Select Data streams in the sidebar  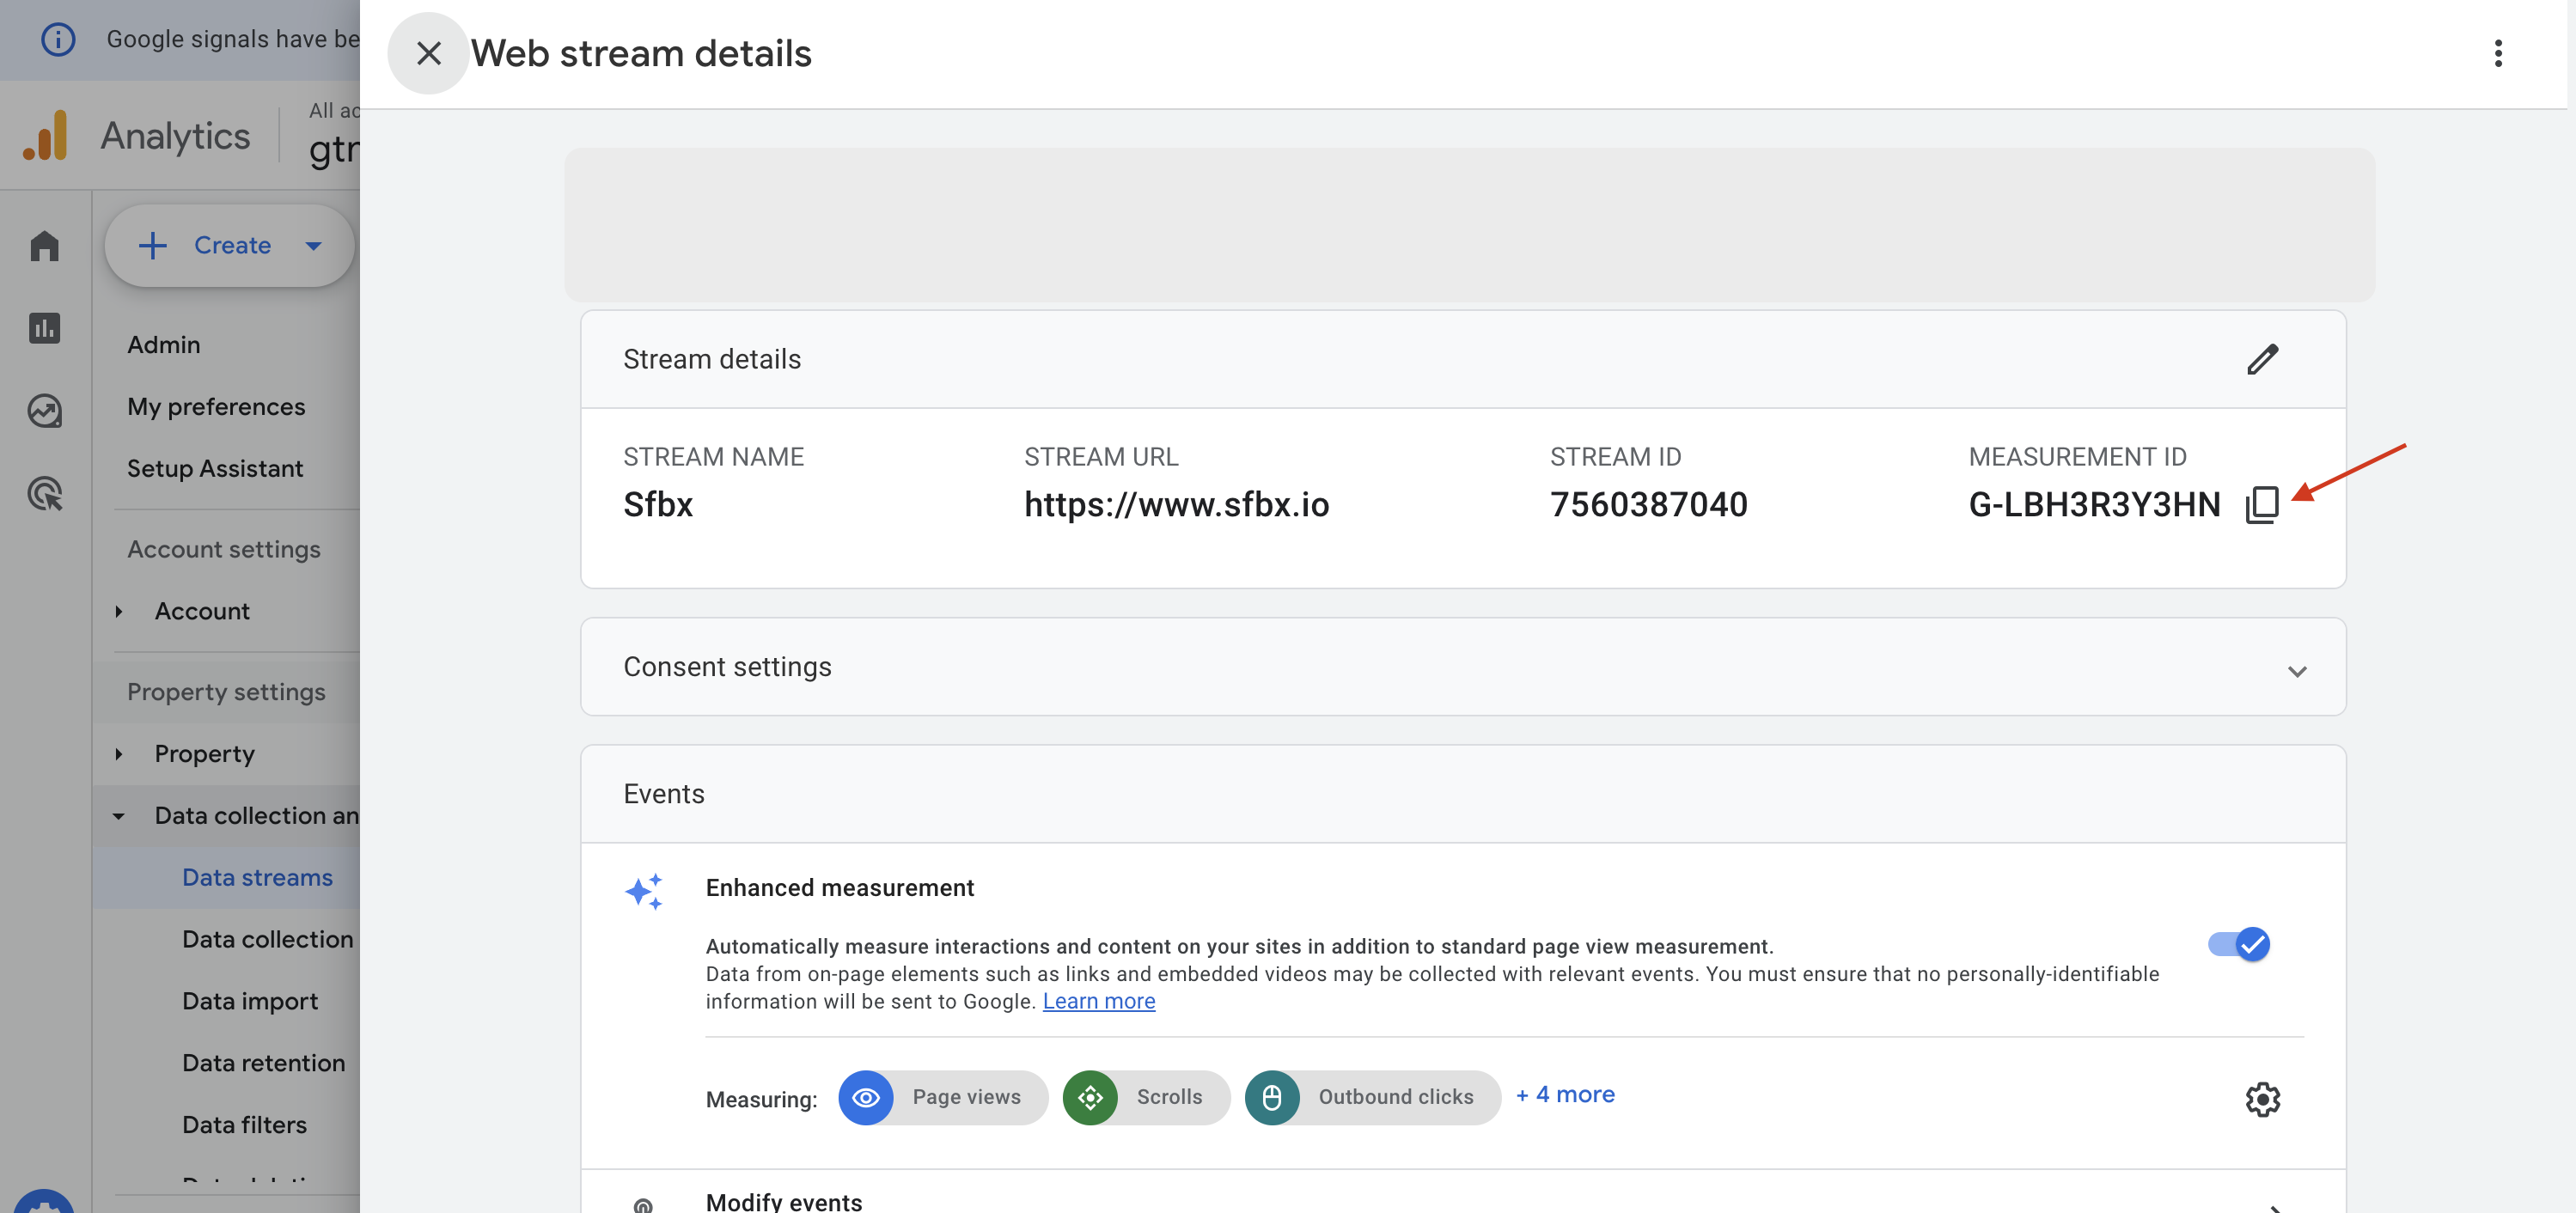257,877
